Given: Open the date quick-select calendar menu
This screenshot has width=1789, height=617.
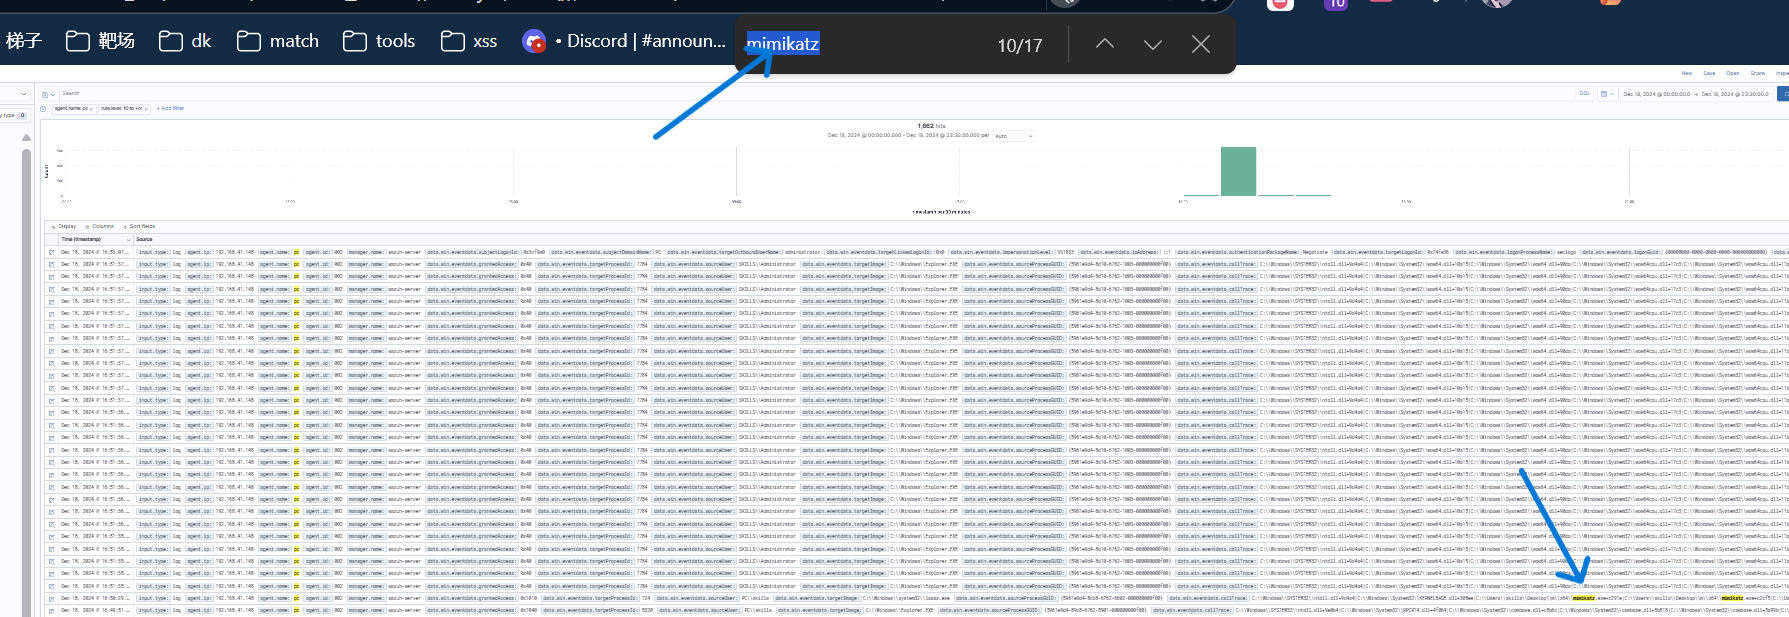Looking at the screenshot, I should [x=1606, y=94].
